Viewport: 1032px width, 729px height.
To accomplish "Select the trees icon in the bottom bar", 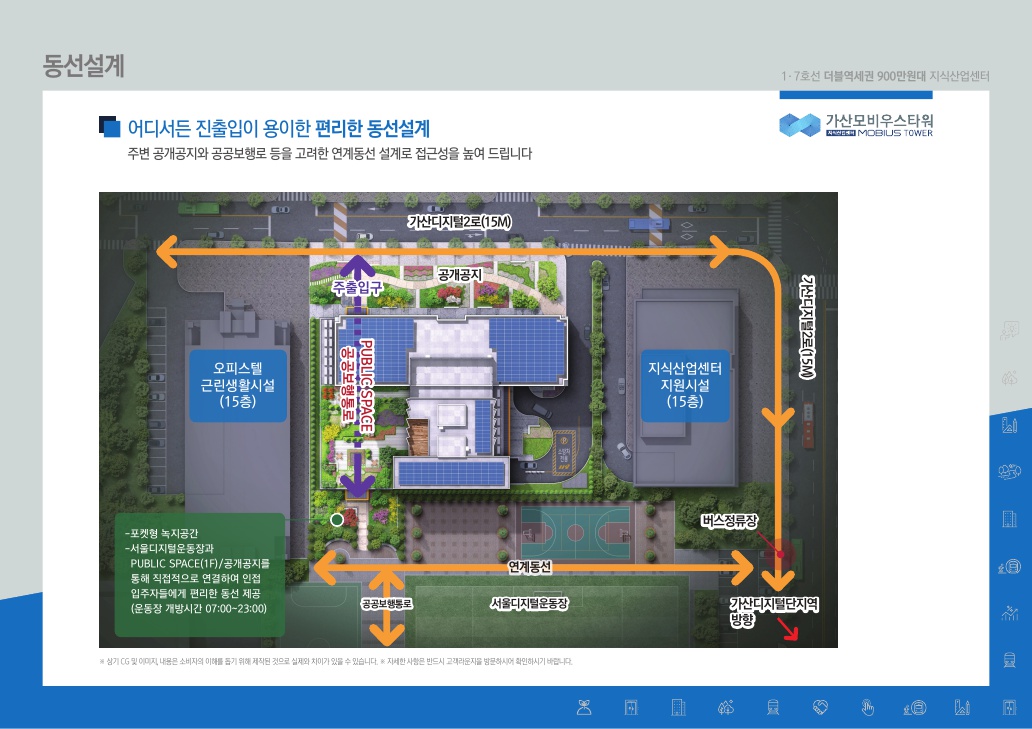I will click(x=726, y=708).
